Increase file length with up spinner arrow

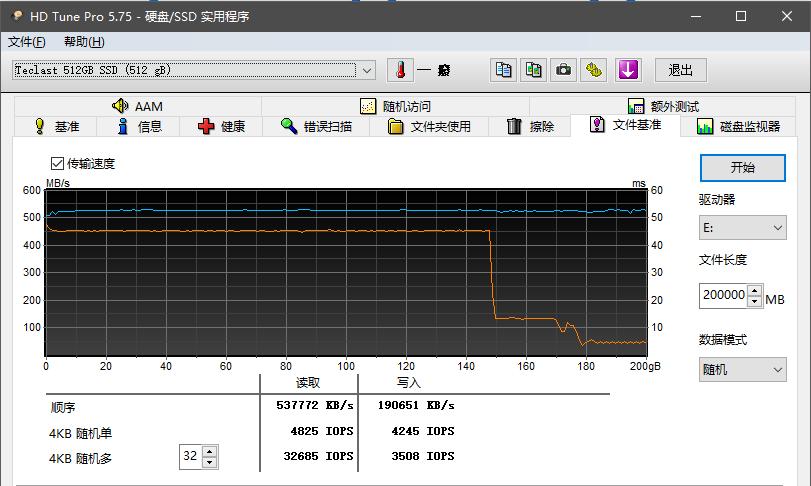(x=755, y=291)
